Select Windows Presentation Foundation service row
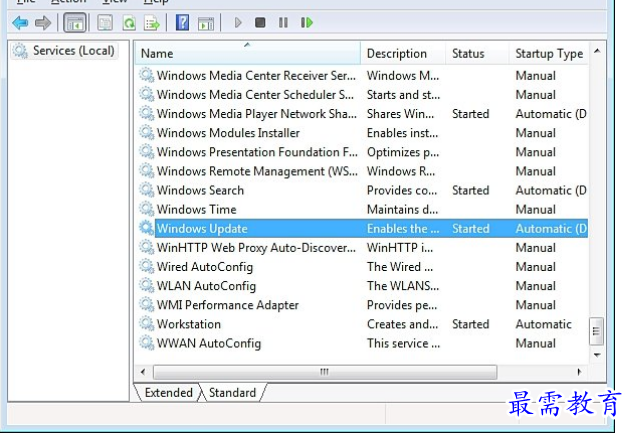 [x=363, y=152]
